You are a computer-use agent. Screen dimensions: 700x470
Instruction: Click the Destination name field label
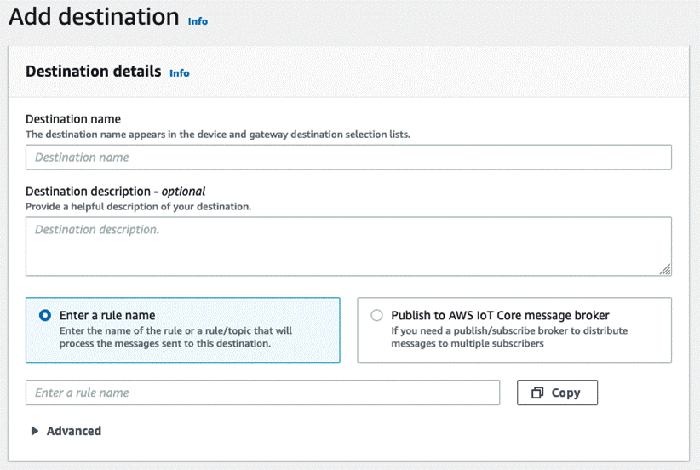pos(73,119)
